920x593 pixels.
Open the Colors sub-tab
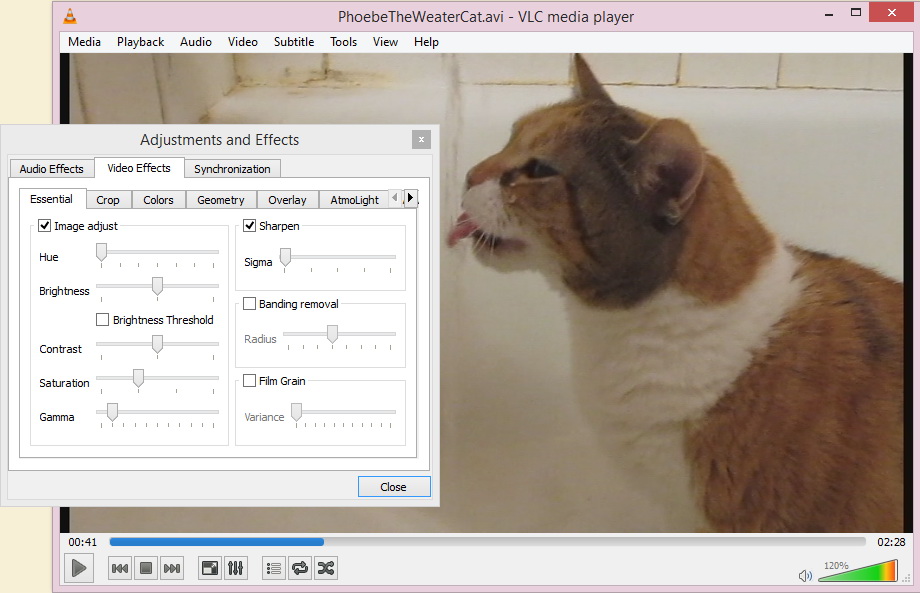[158, 200]
